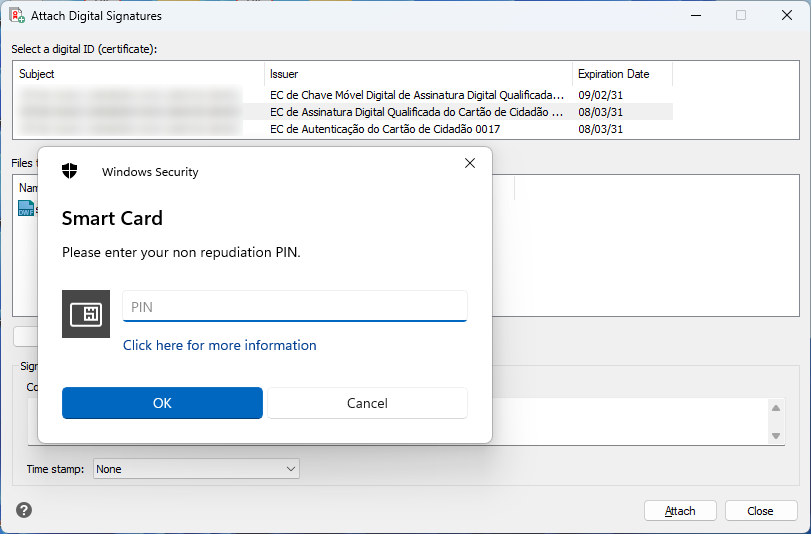
Task: Click the comment box scroll down arrow
Action: point(776,436)
